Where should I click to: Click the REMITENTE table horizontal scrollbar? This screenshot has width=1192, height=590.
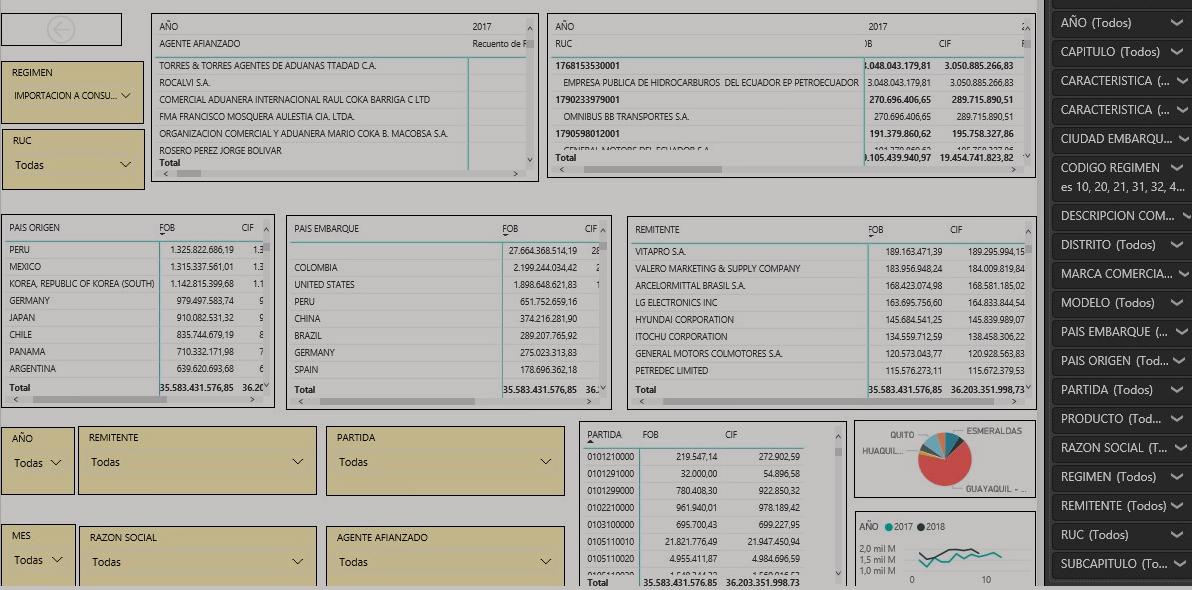[x=829, y=401]
